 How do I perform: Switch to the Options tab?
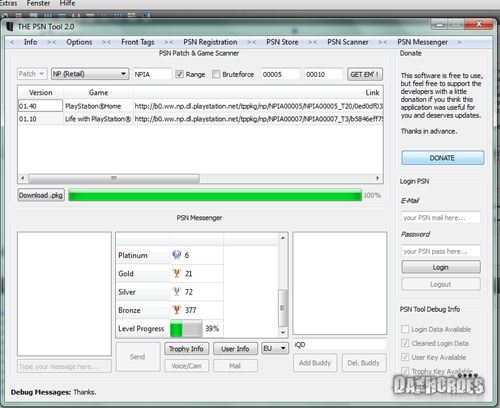click(79, 42)
